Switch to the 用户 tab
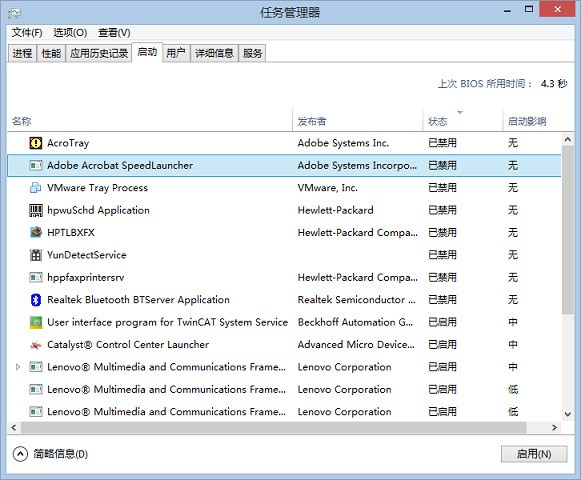Image resolution: width=581 pixels, height=480 pixels. pyautogui.click(x=176, y=53)
